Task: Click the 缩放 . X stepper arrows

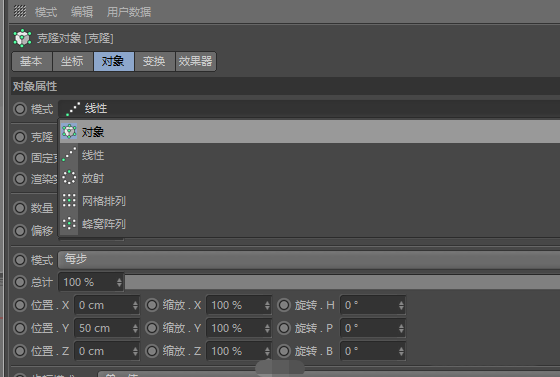Action: pos(267,305)
